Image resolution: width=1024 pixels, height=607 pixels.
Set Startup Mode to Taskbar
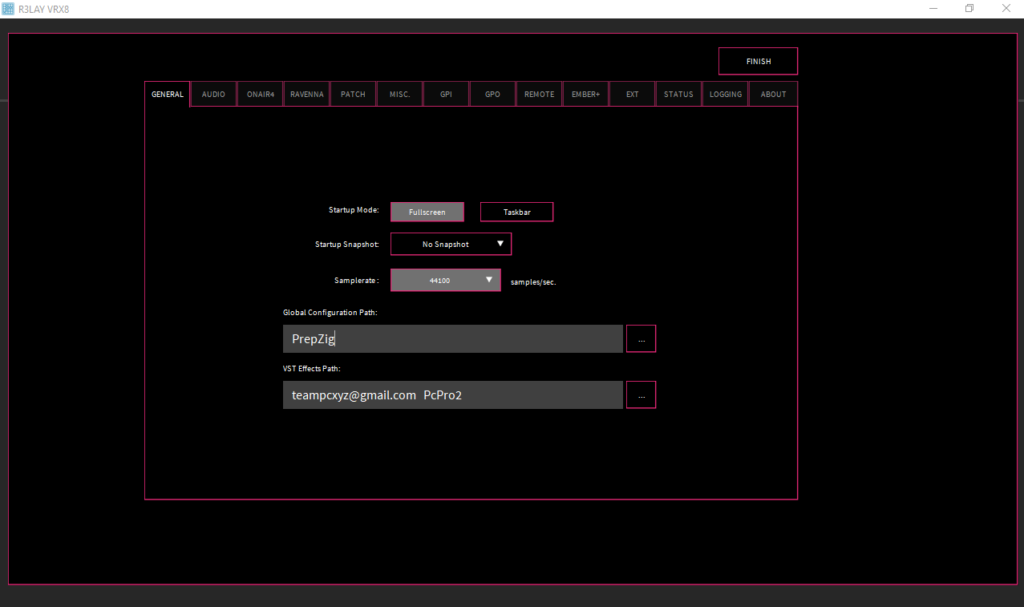pyautogui.click(x=516, y=212)
